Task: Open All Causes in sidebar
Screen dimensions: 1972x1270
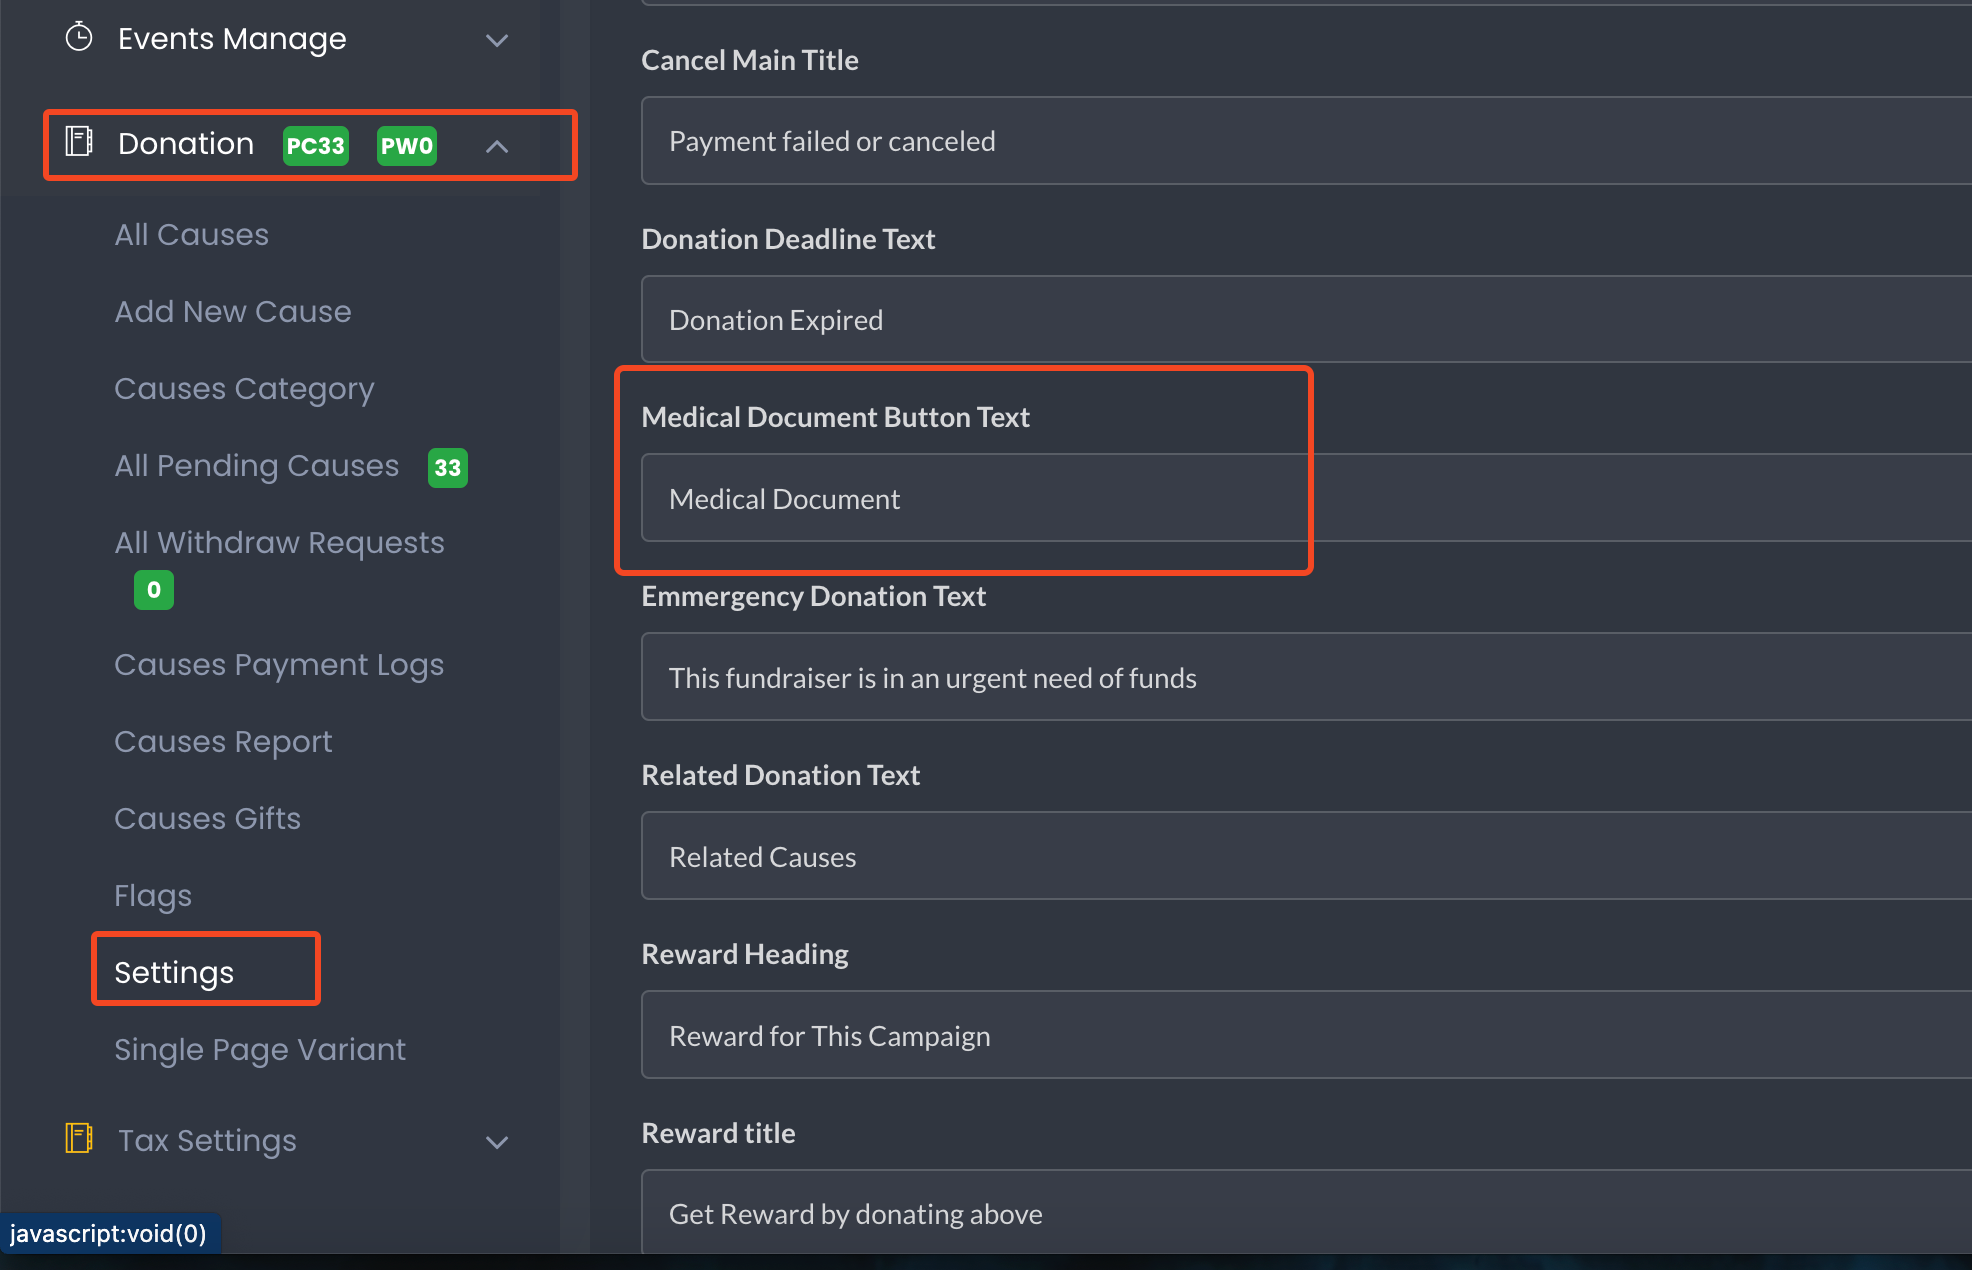Action: coord(191,234)
